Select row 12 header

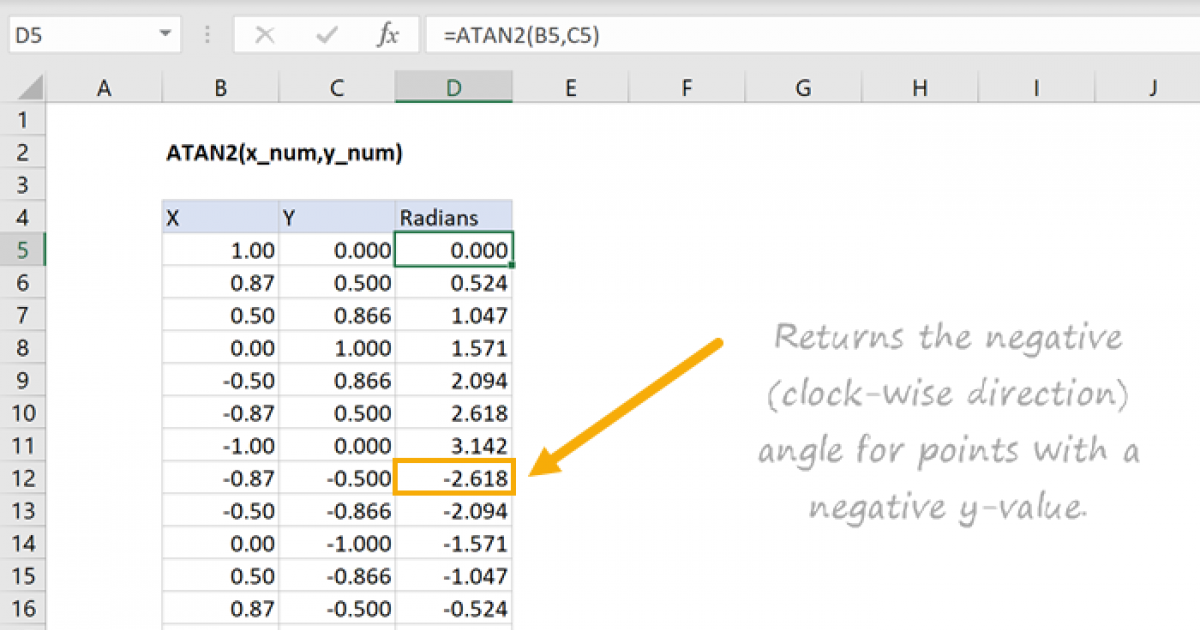click(x=23, y=479)
